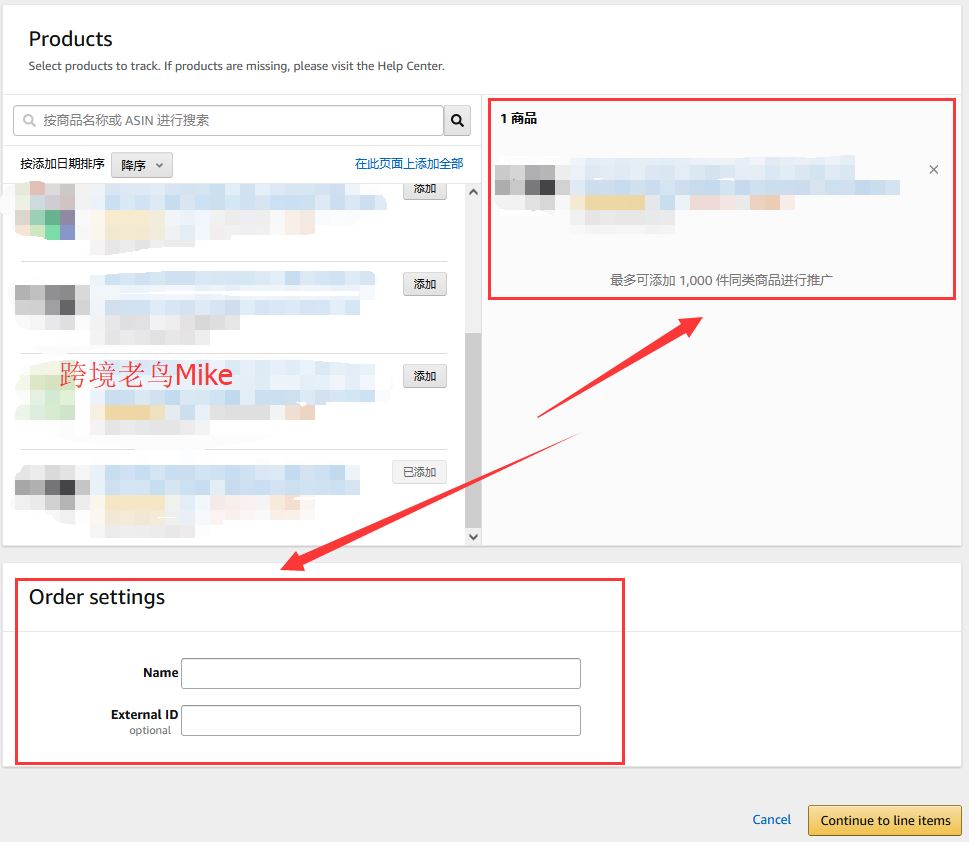Click the Order settings heading
This screenshot has width=969, height=842.
tap(97, 597)
